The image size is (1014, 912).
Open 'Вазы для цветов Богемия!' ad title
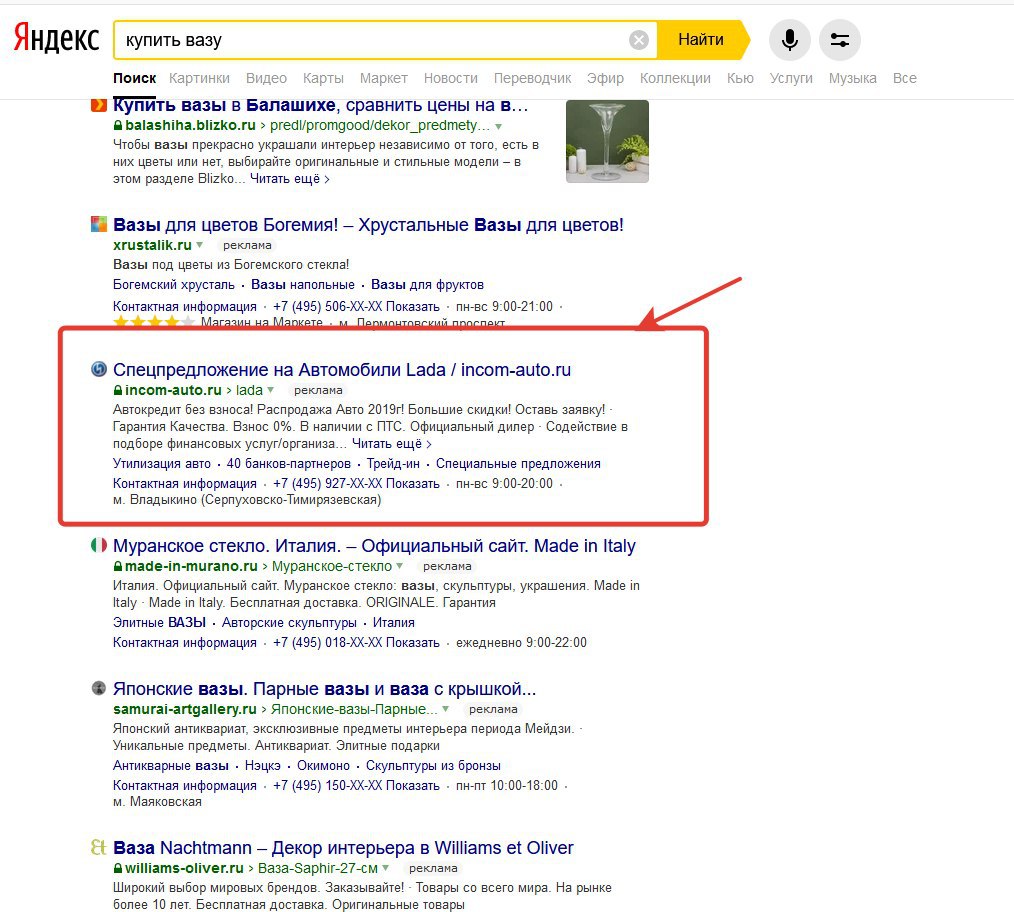click(369, 225)
